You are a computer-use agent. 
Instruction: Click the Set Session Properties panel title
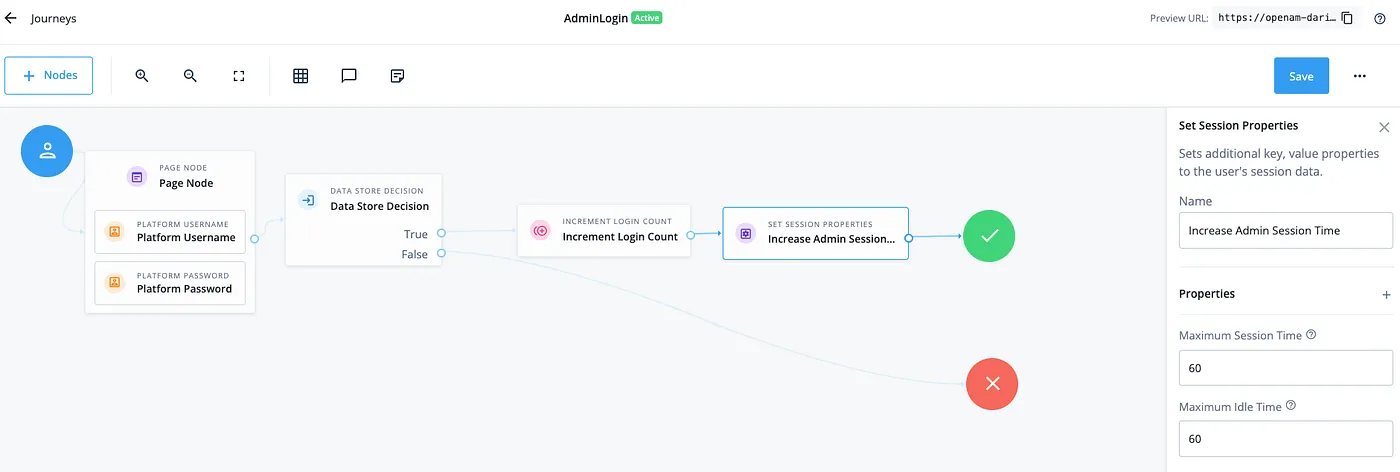[1238, 126]
